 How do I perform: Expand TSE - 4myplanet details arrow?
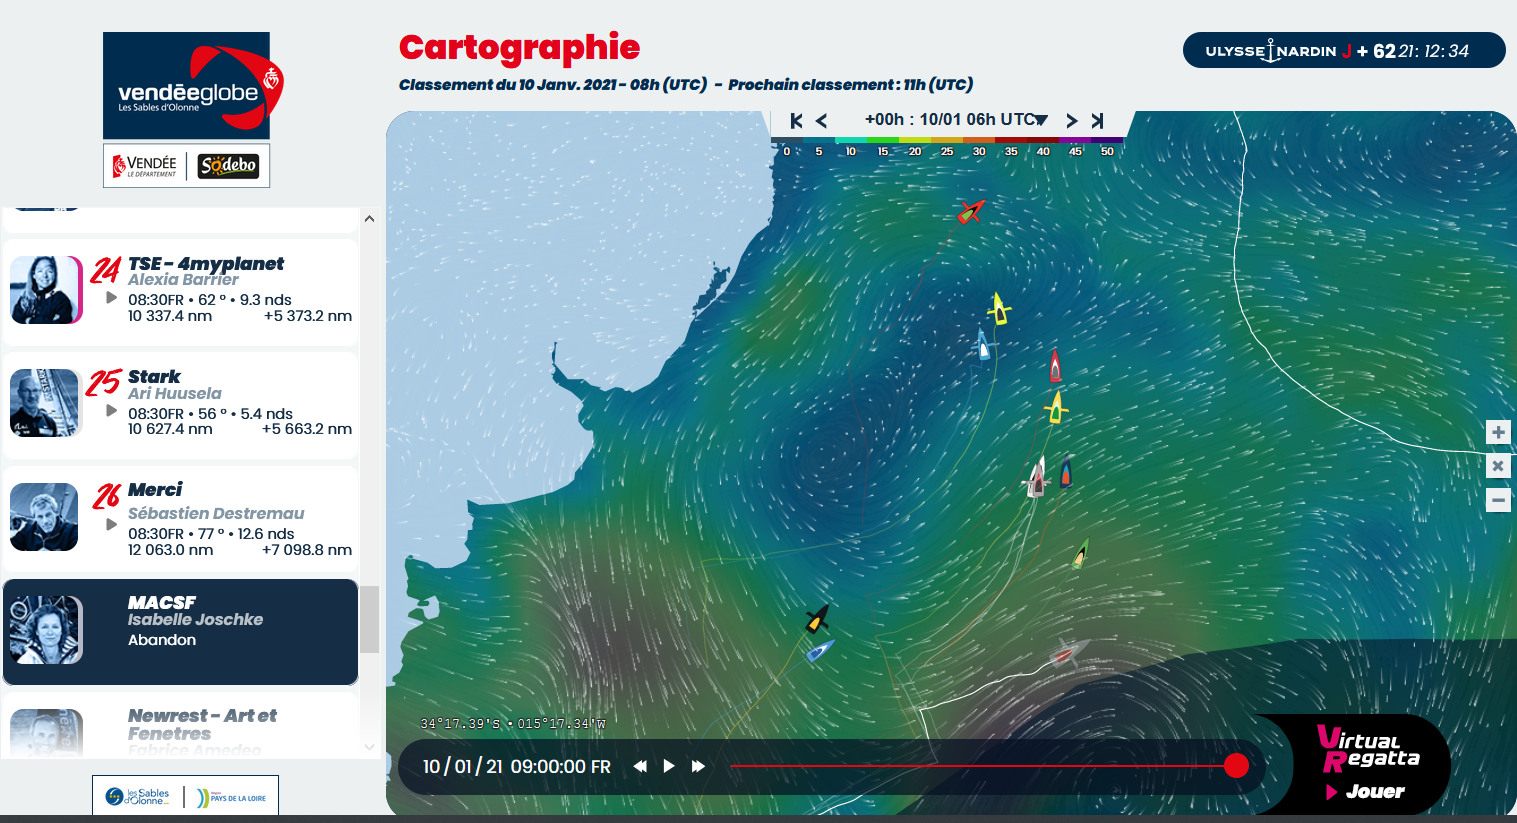pos(111,297)
